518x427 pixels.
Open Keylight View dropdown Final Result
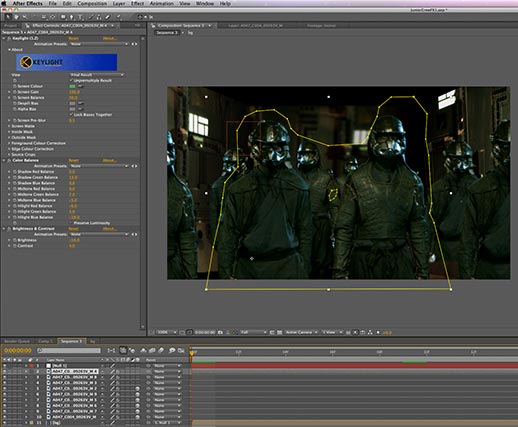coord(97,75)
